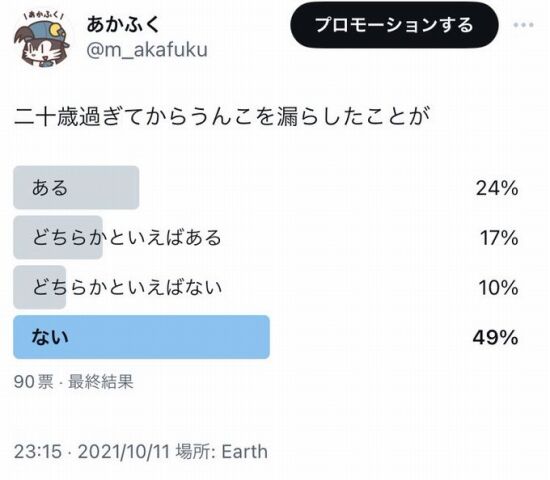Open the three-dot more options menu
This screenshot has width=550, height=480.
pyautogui.click(x=523, y=25)
